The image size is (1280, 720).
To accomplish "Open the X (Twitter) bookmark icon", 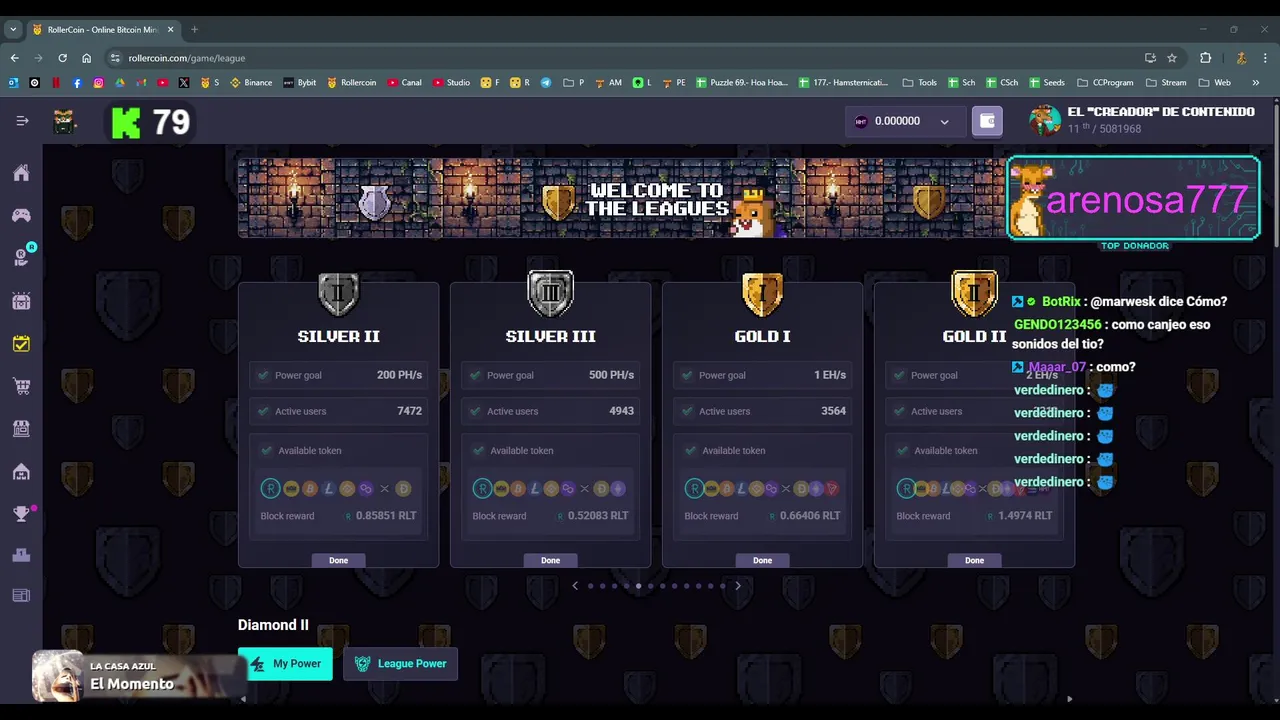I will 184,83.
